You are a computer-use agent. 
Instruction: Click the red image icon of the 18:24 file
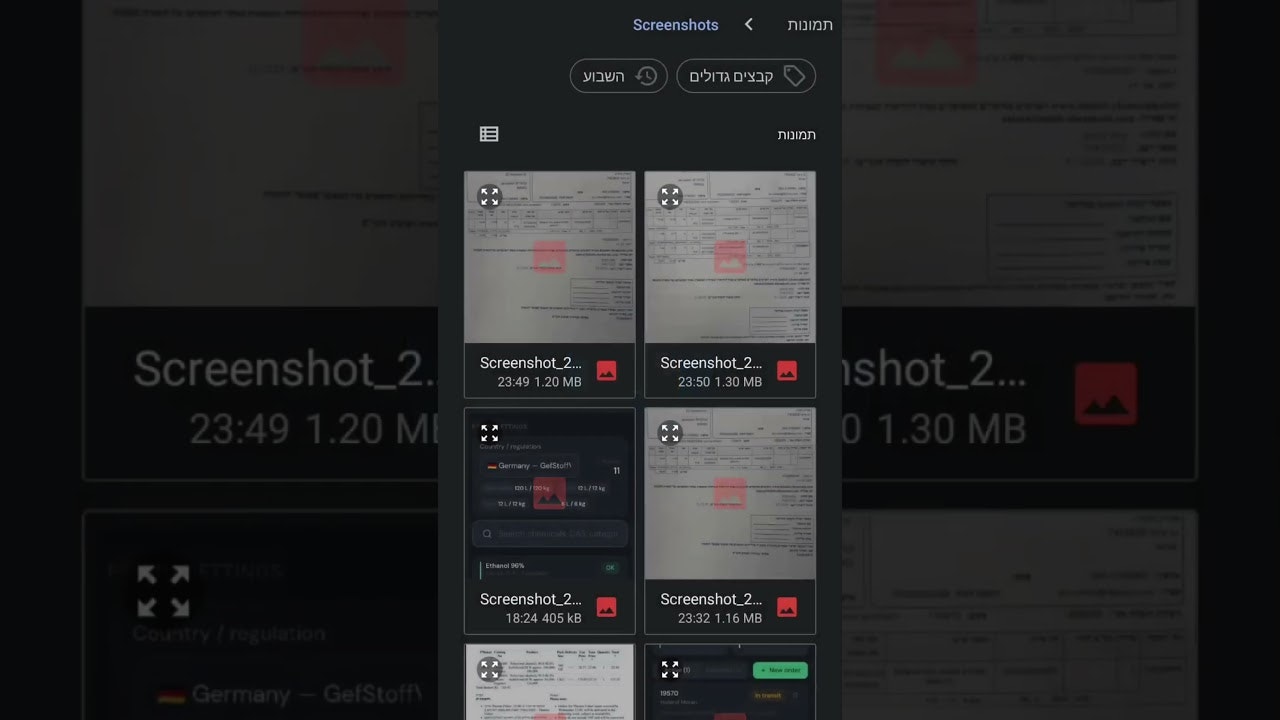(x=606, y=607)
